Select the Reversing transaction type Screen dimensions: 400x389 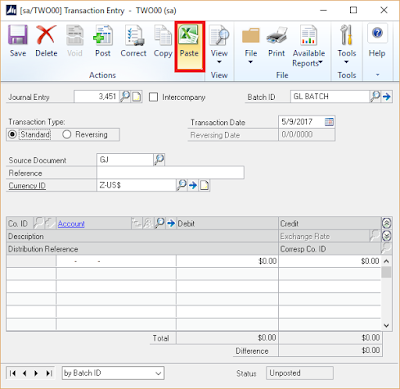click(67, 135)
